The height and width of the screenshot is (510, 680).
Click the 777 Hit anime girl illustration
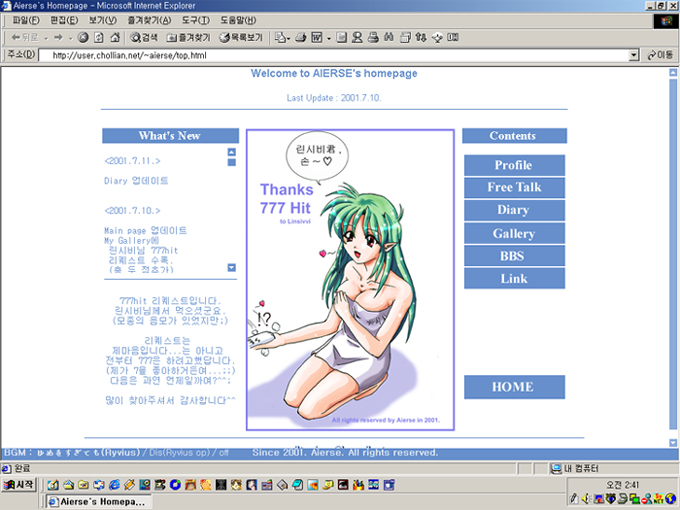350,280
